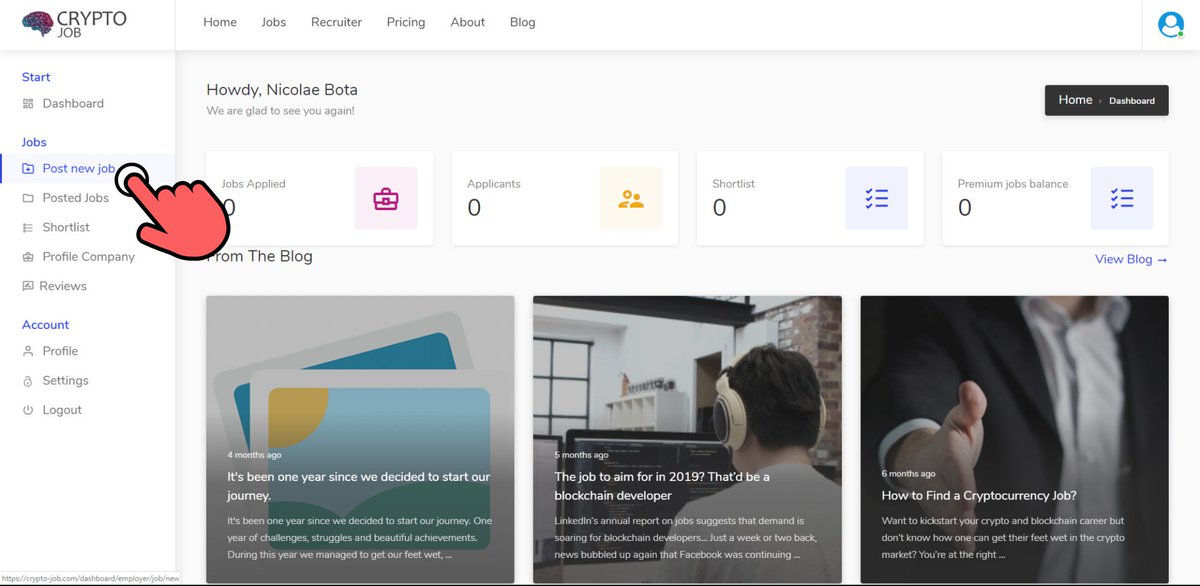Click the Shortlist list icon in sidebar

pyautogui.click(x=28, y=228)
